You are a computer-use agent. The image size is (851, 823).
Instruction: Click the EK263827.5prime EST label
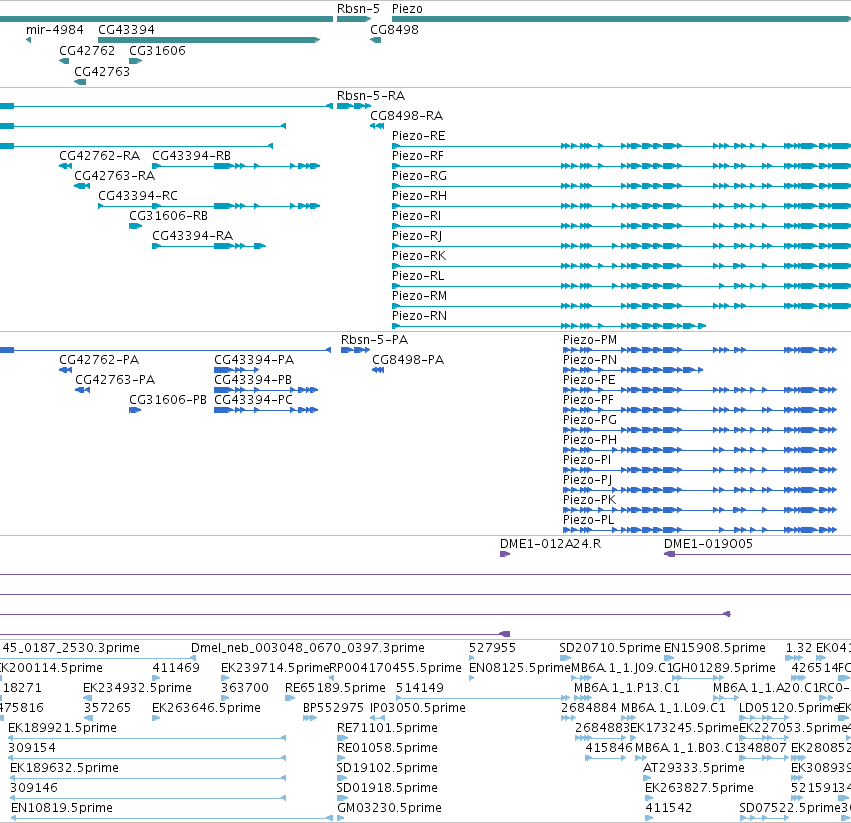[x=700, y=788]
